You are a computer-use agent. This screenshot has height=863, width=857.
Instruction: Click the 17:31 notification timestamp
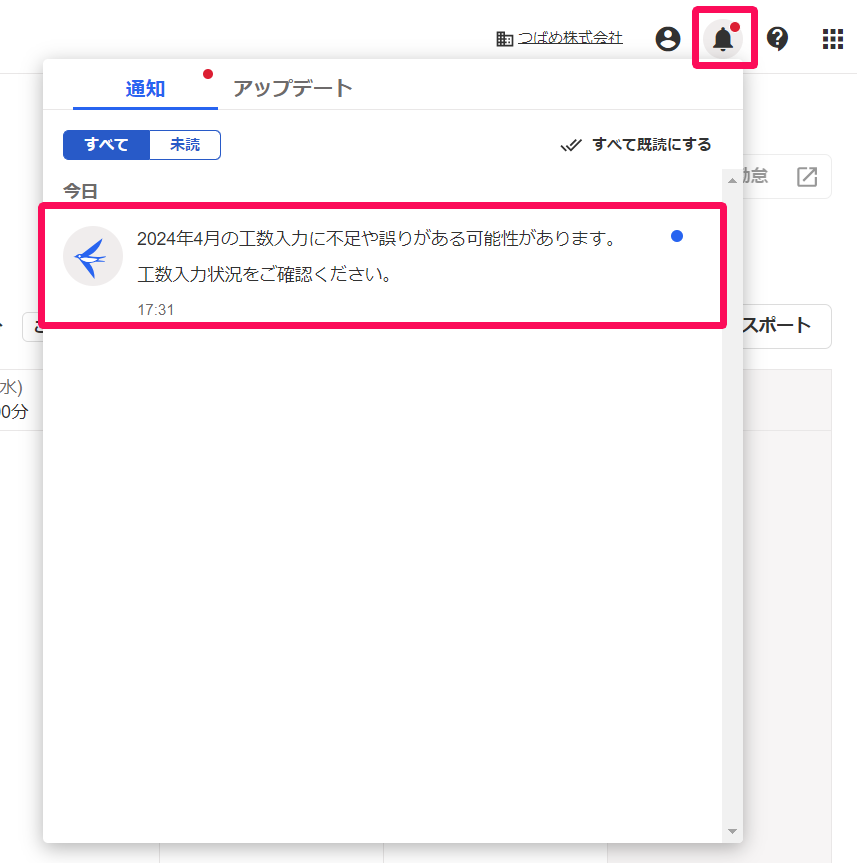(156, 310)
